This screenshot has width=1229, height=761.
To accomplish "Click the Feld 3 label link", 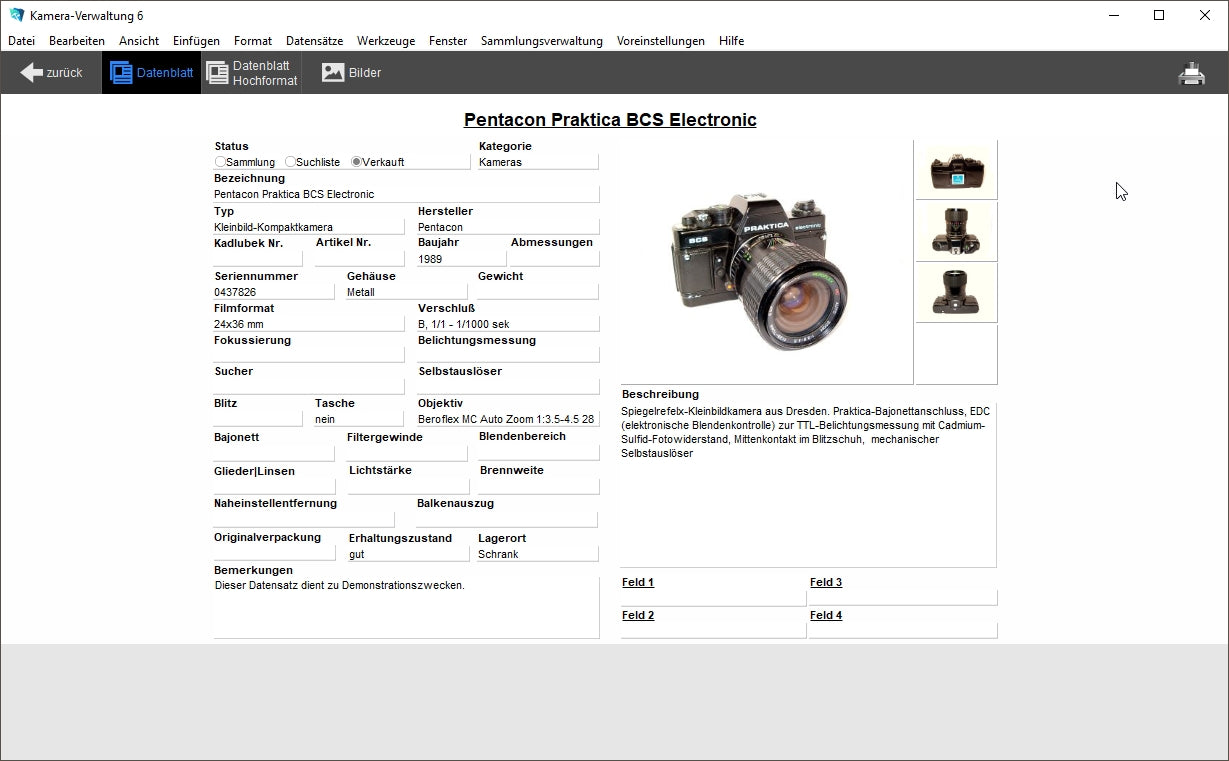I will coord(825,582).
